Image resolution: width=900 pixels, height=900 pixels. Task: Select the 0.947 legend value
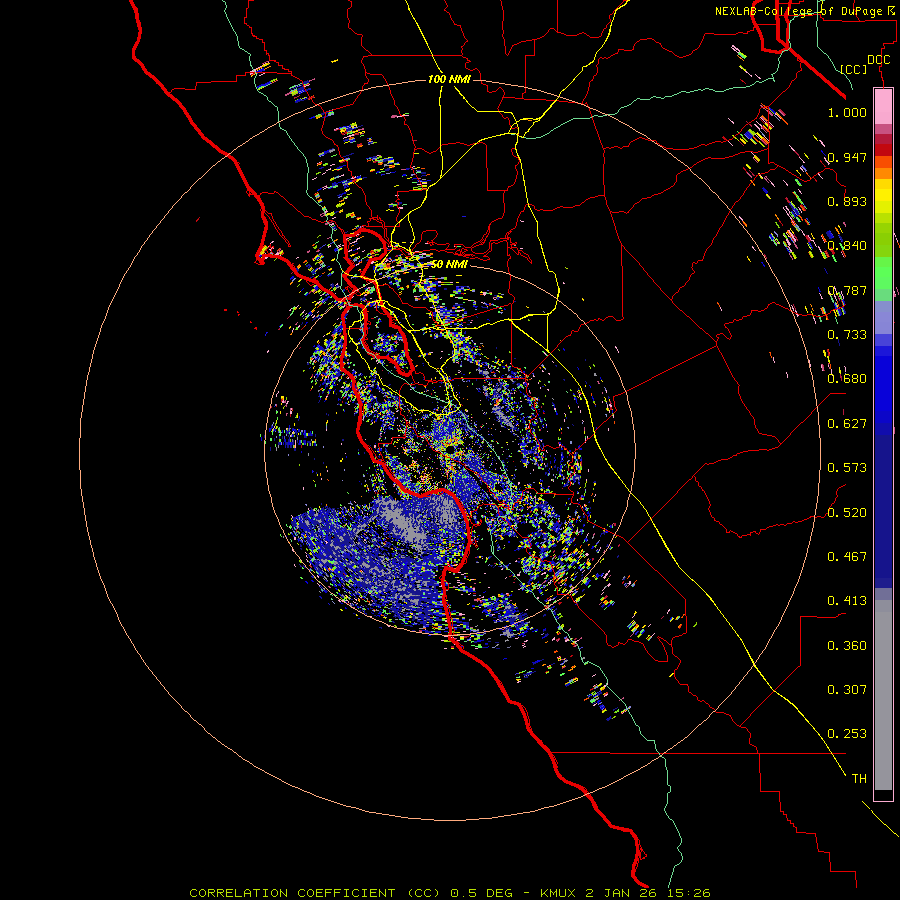(x=847, y=157)
